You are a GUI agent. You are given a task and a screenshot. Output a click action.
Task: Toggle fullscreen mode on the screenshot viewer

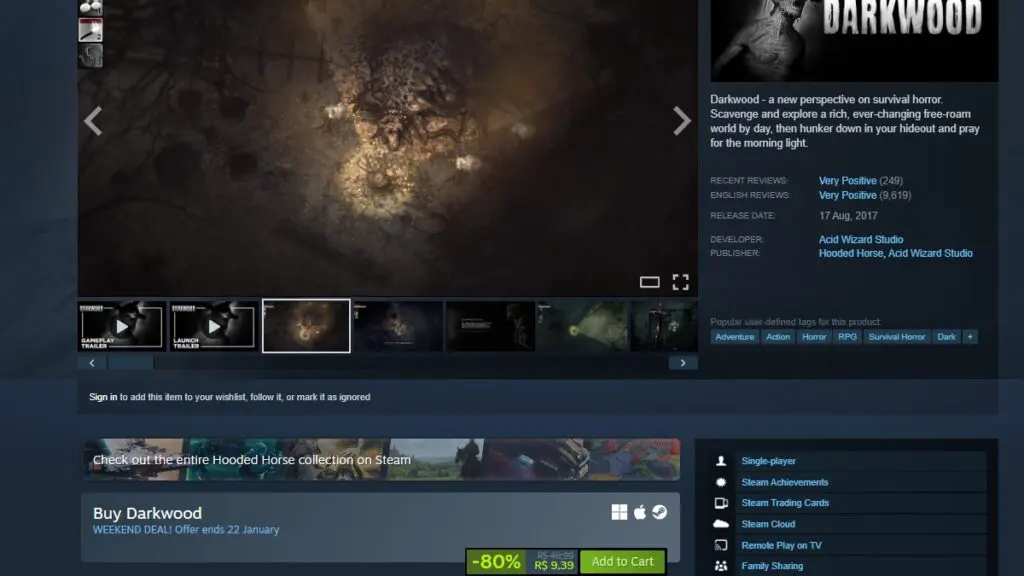click(681, 282)
